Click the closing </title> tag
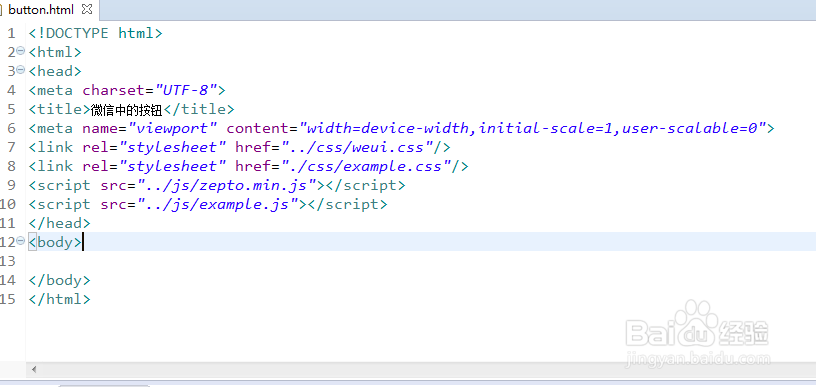Viewport: 816px width, 387px height. [199, 110]
